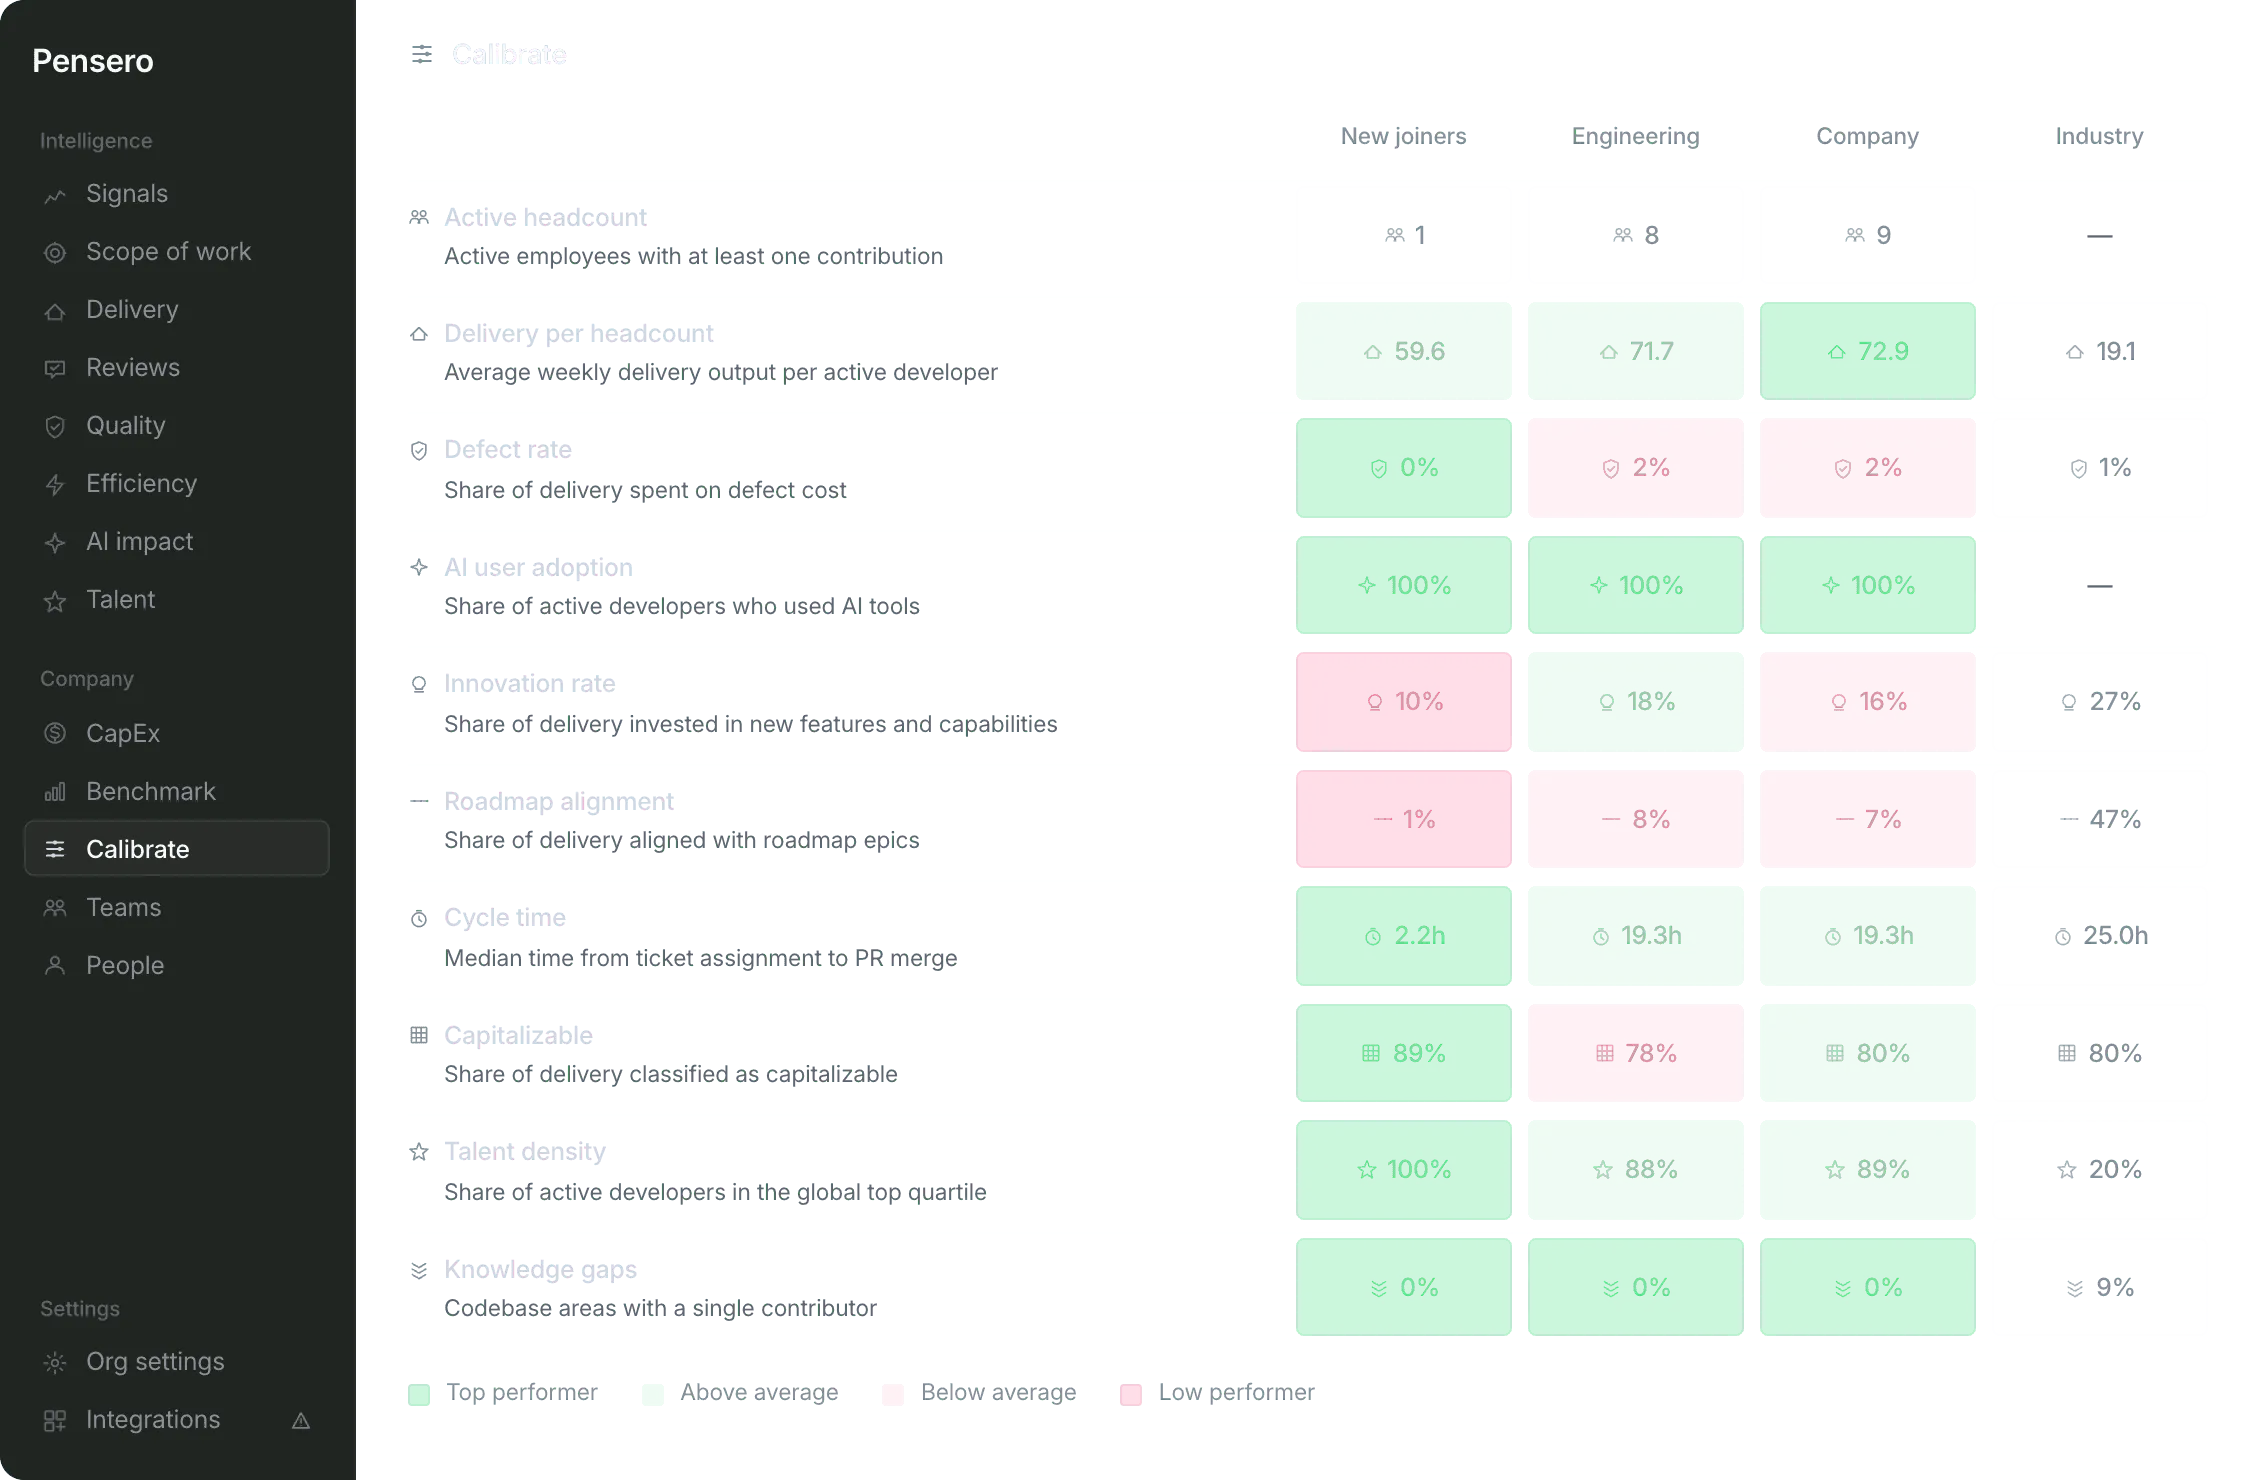Click the New joiners 0% defect rate cell
This screenshot has width=2264, height=1480.
[x=1403, y=467]
